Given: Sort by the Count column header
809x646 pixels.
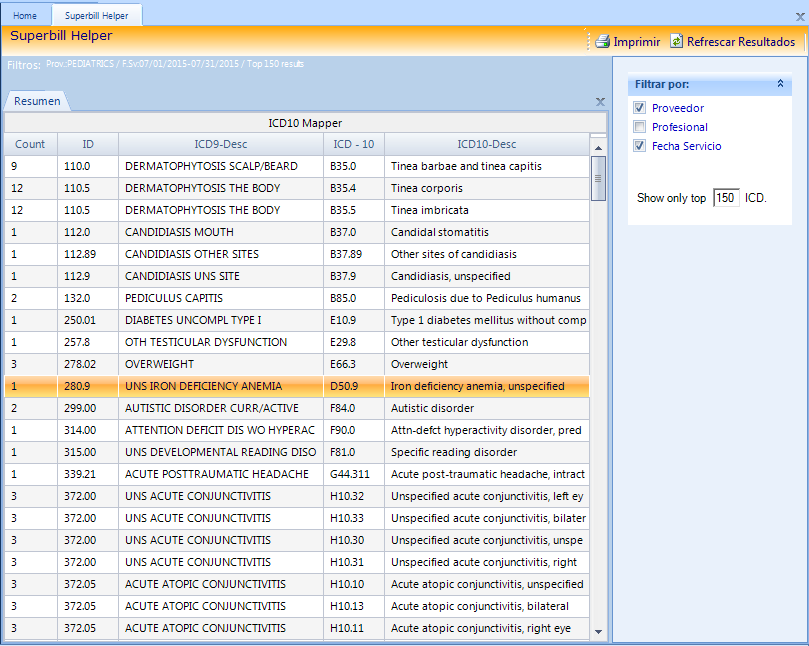Looking at the screenshot, I should point(30,144).
